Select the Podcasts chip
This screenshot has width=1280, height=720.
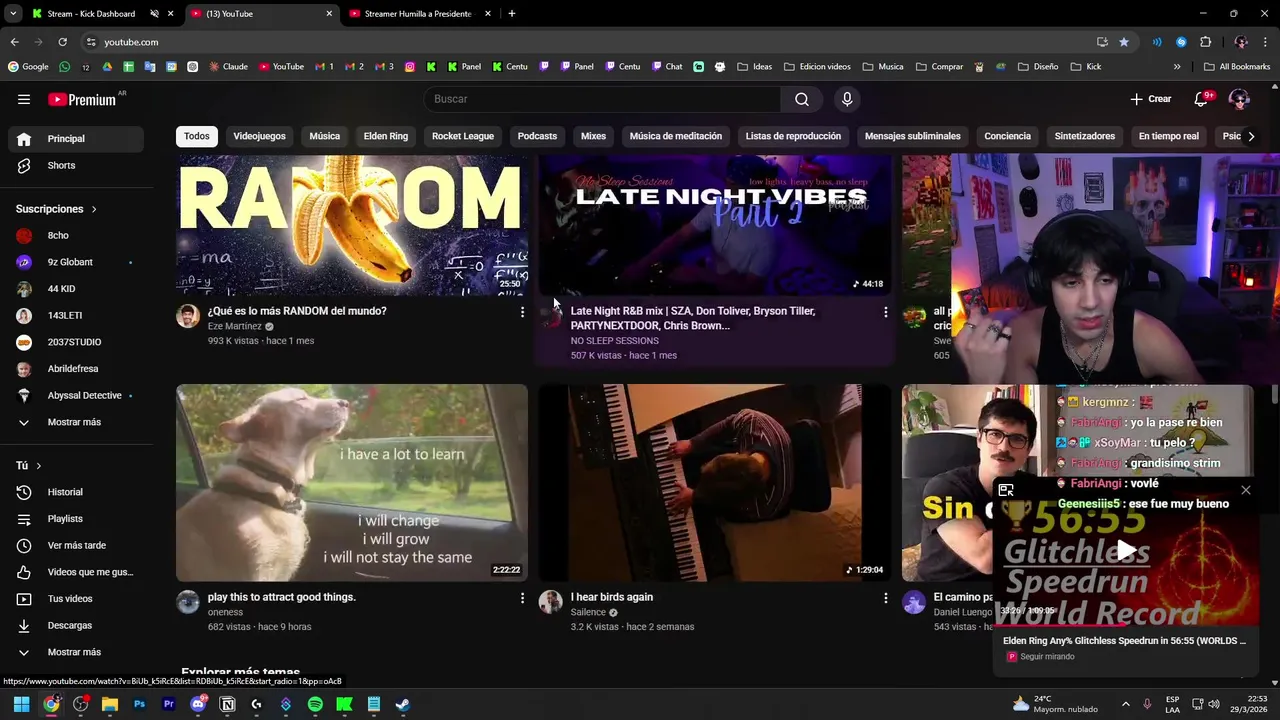click(x=537, y=136)
